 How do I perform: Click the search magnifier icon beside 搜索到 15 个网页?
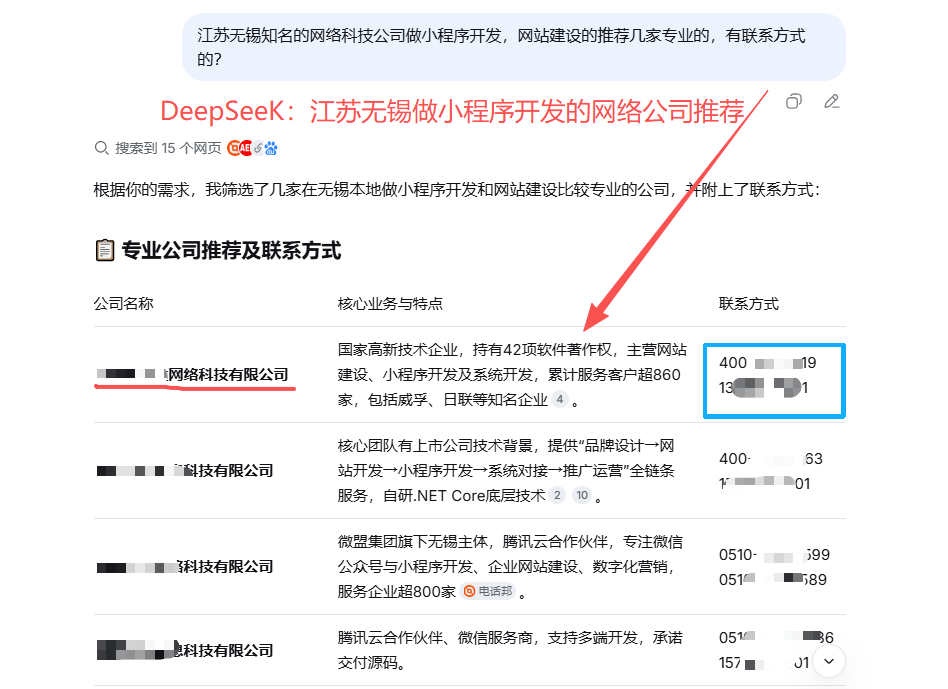(101, 148)
